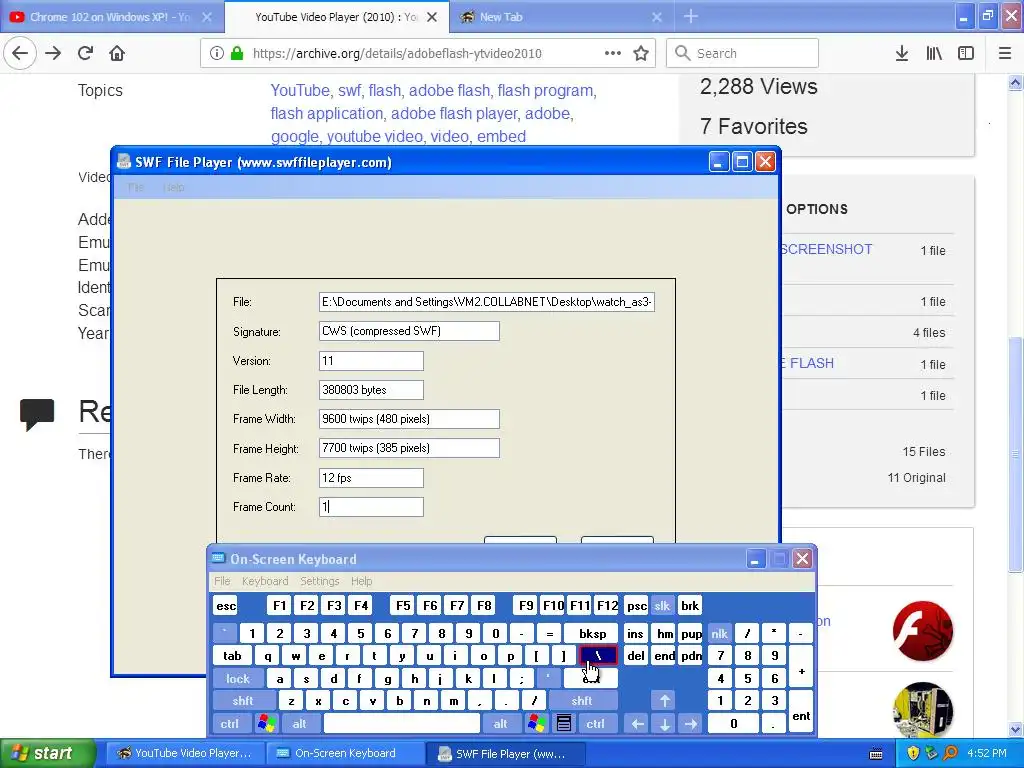
Task: Open the Windows start button
Action: coord(48,753)
